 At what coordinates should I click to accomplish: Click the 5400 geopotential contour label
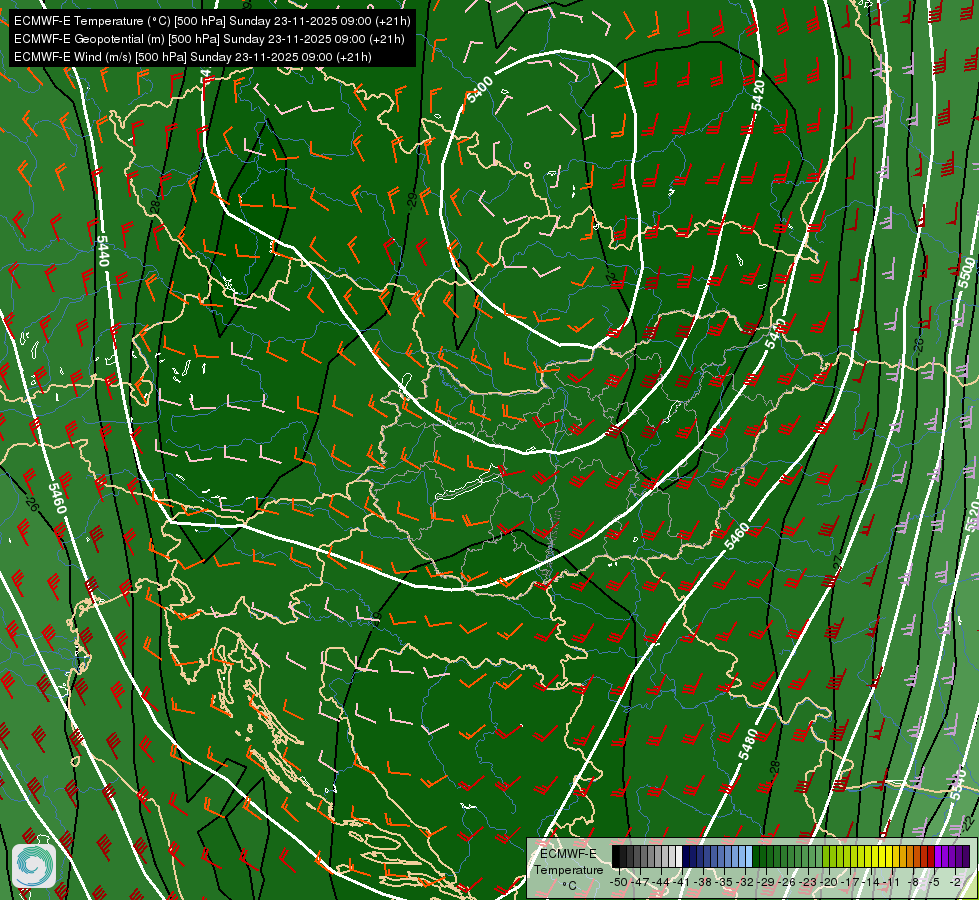[x=480, y=89]
